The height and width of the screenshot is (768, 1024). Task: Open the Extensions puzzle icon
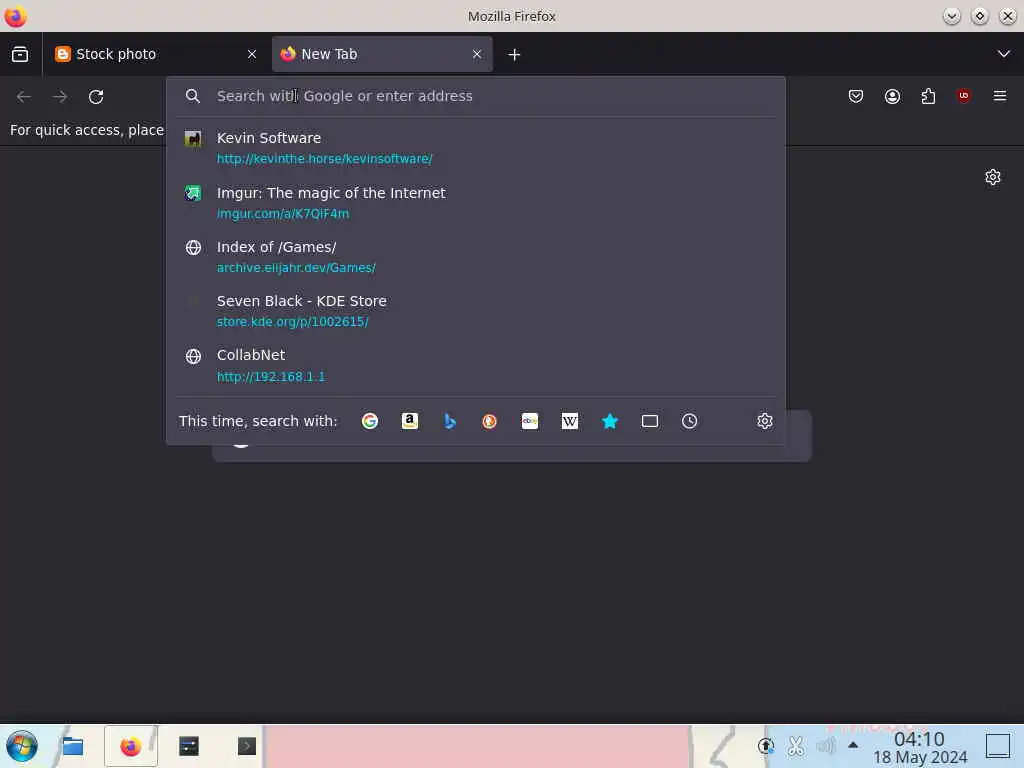pos(928,97)
